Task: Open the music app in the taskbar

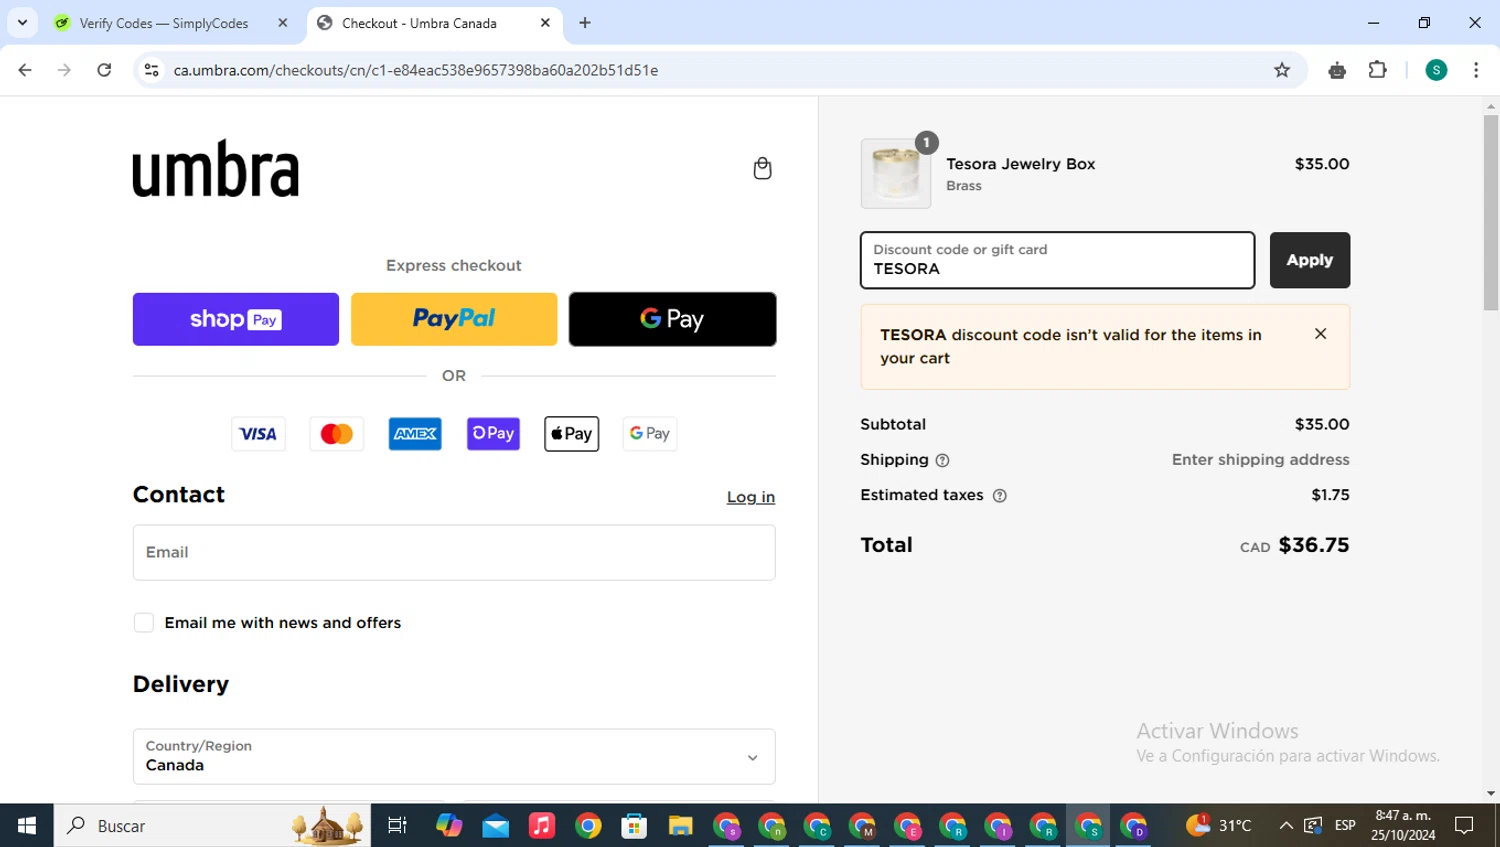Action: pos(541,825)
